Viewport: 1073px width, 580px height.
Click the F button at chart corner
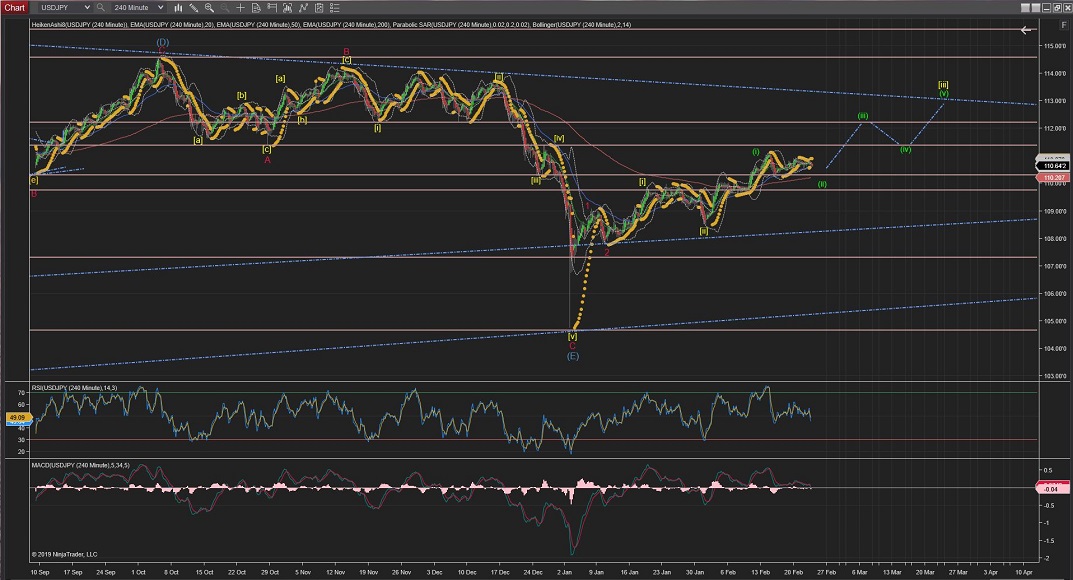(x=1064, y=25)
